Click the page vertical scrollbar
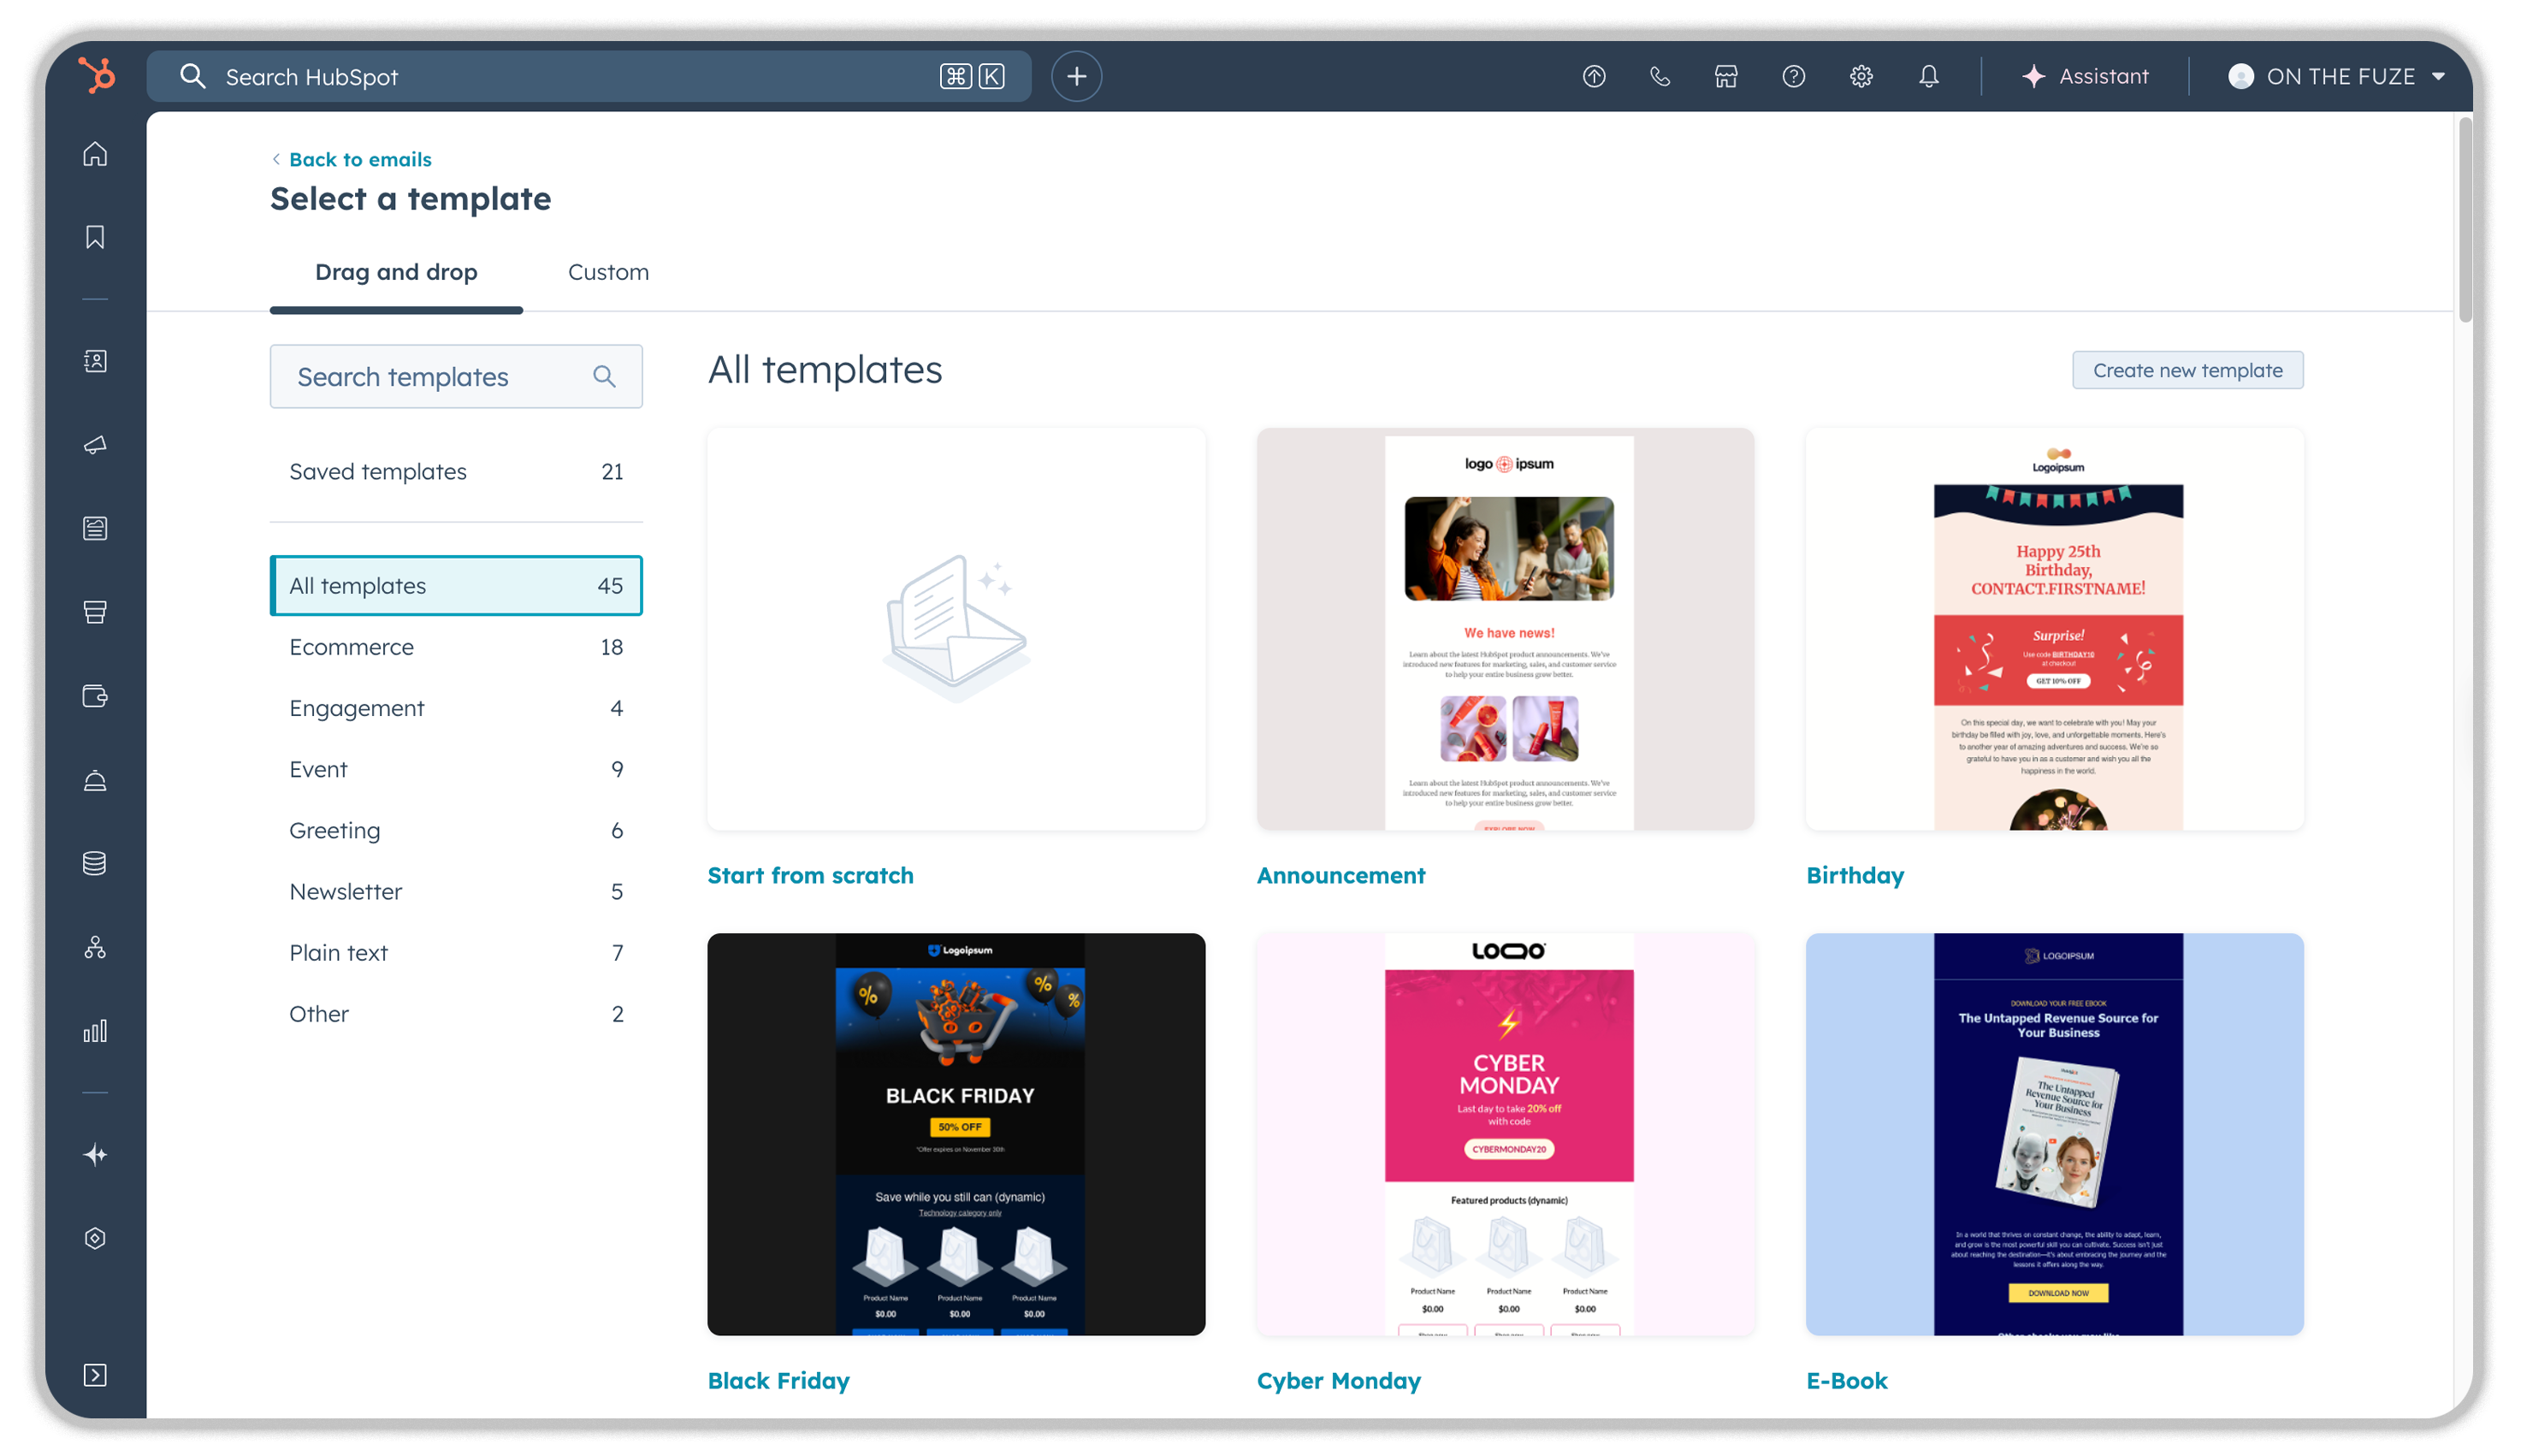 tap(2465, 220)
